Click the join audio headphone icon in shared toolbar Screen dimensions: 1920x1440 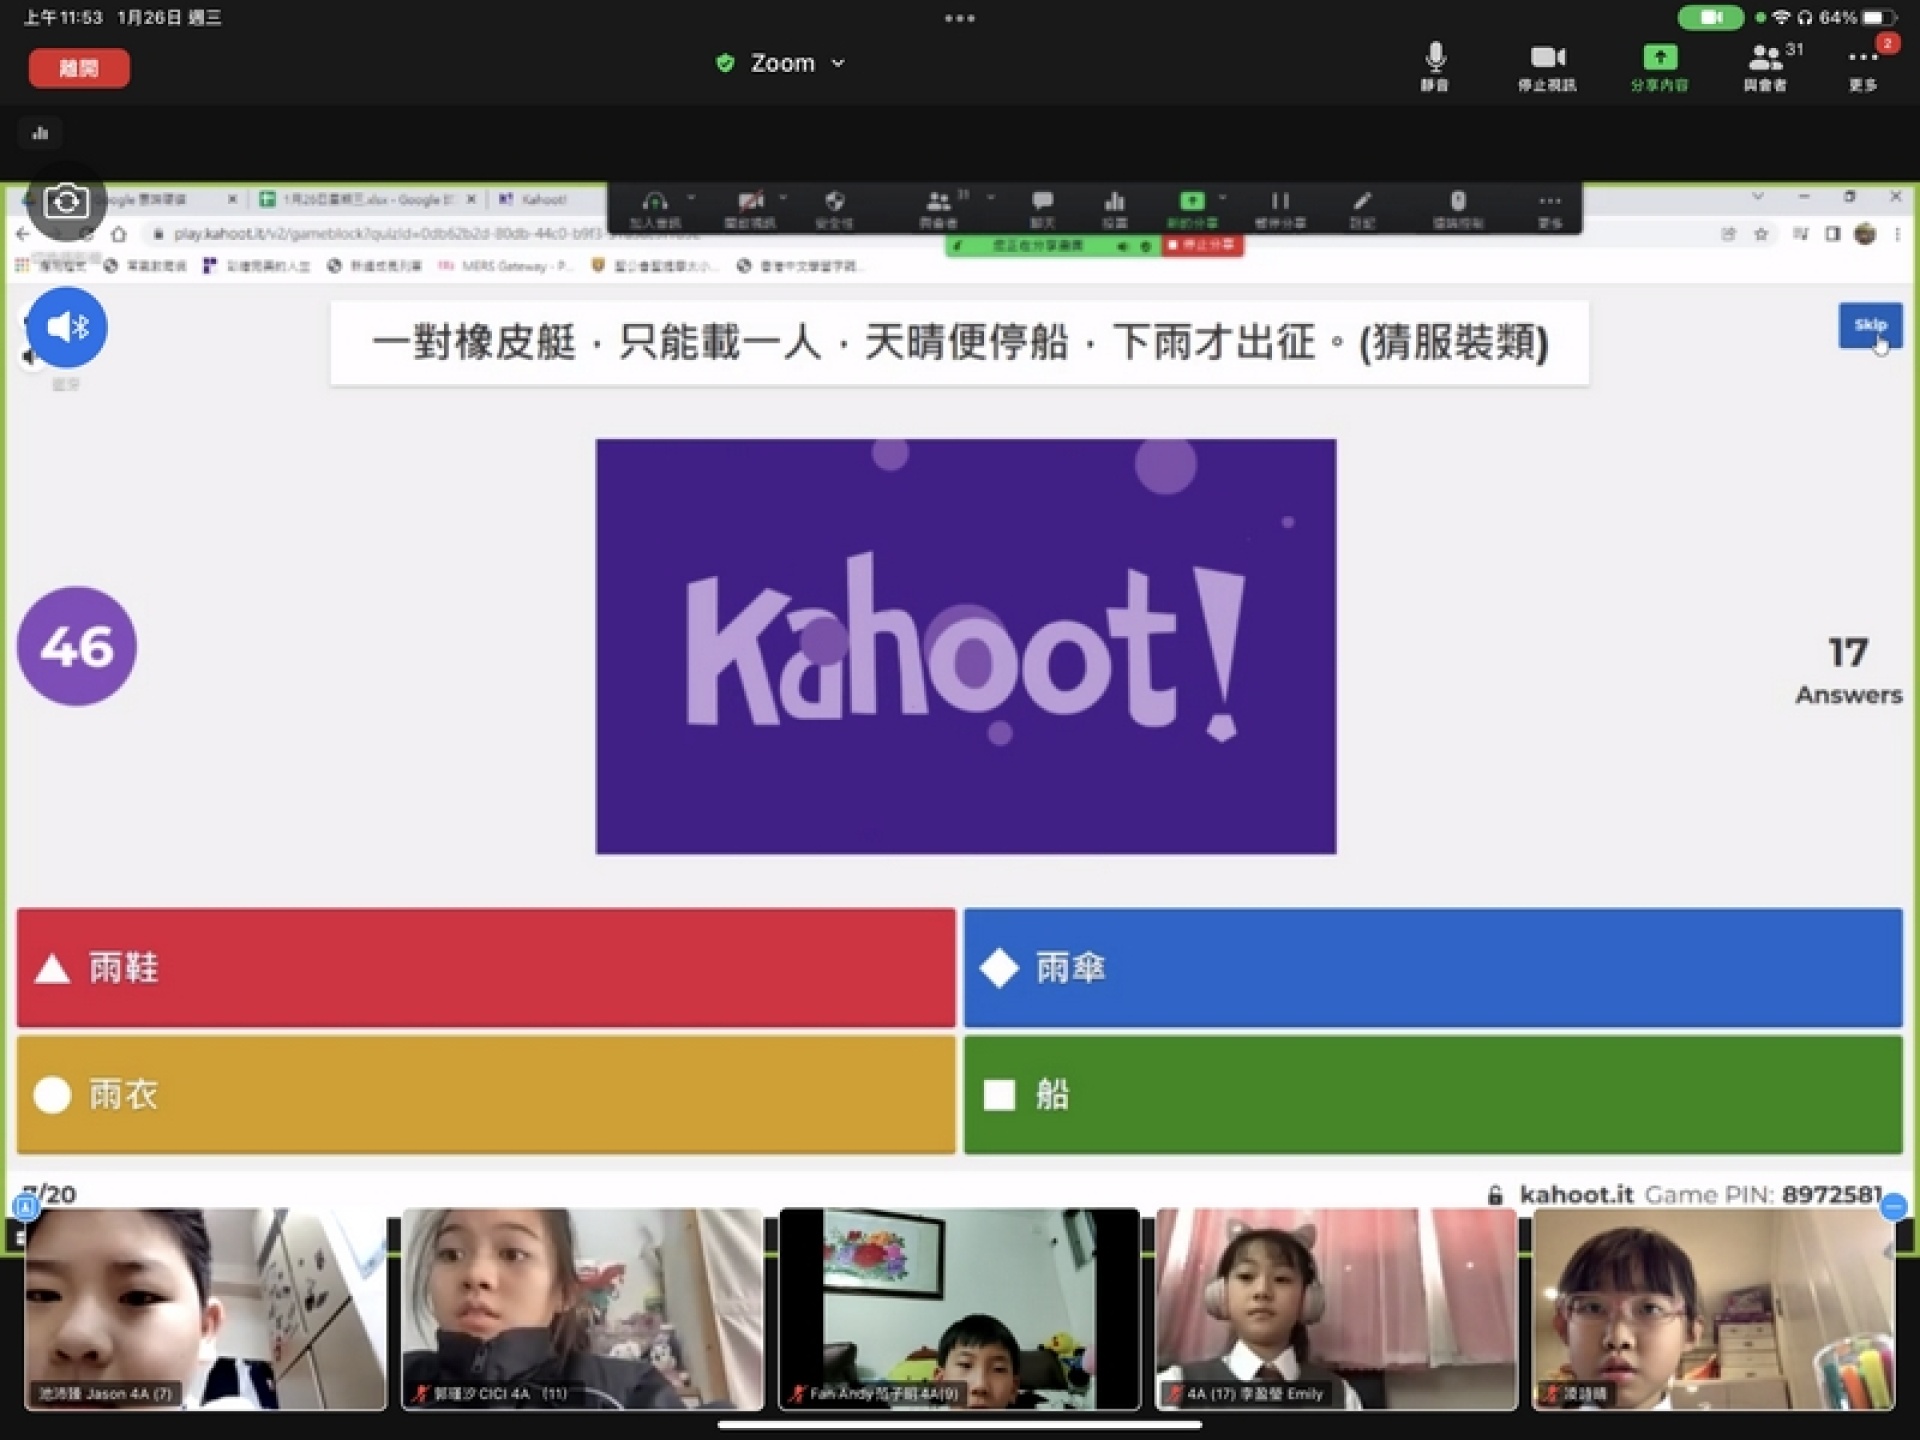[654, 208]
